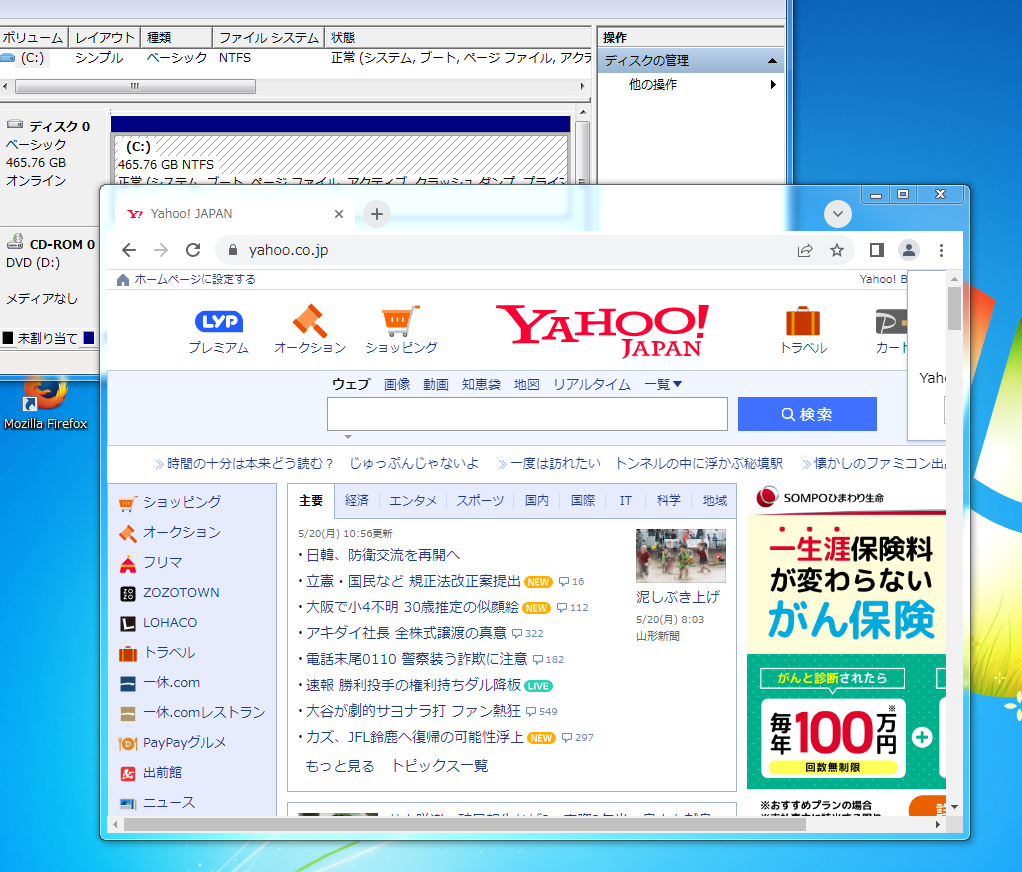This screenshot has width=1022, height=872.
Task: Click the オークション gavel icon
Action: click(x=307, y=322)
